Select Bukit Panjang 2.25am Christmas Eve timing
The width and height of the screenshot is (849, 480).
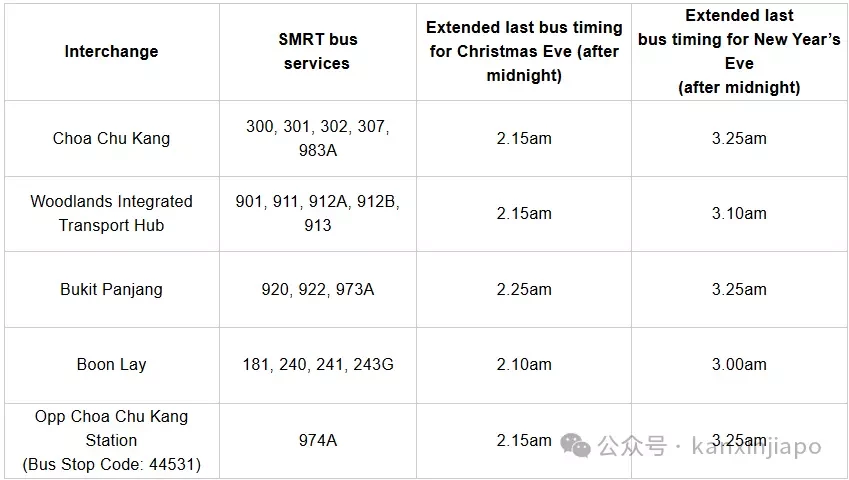(x=524, y=290)
